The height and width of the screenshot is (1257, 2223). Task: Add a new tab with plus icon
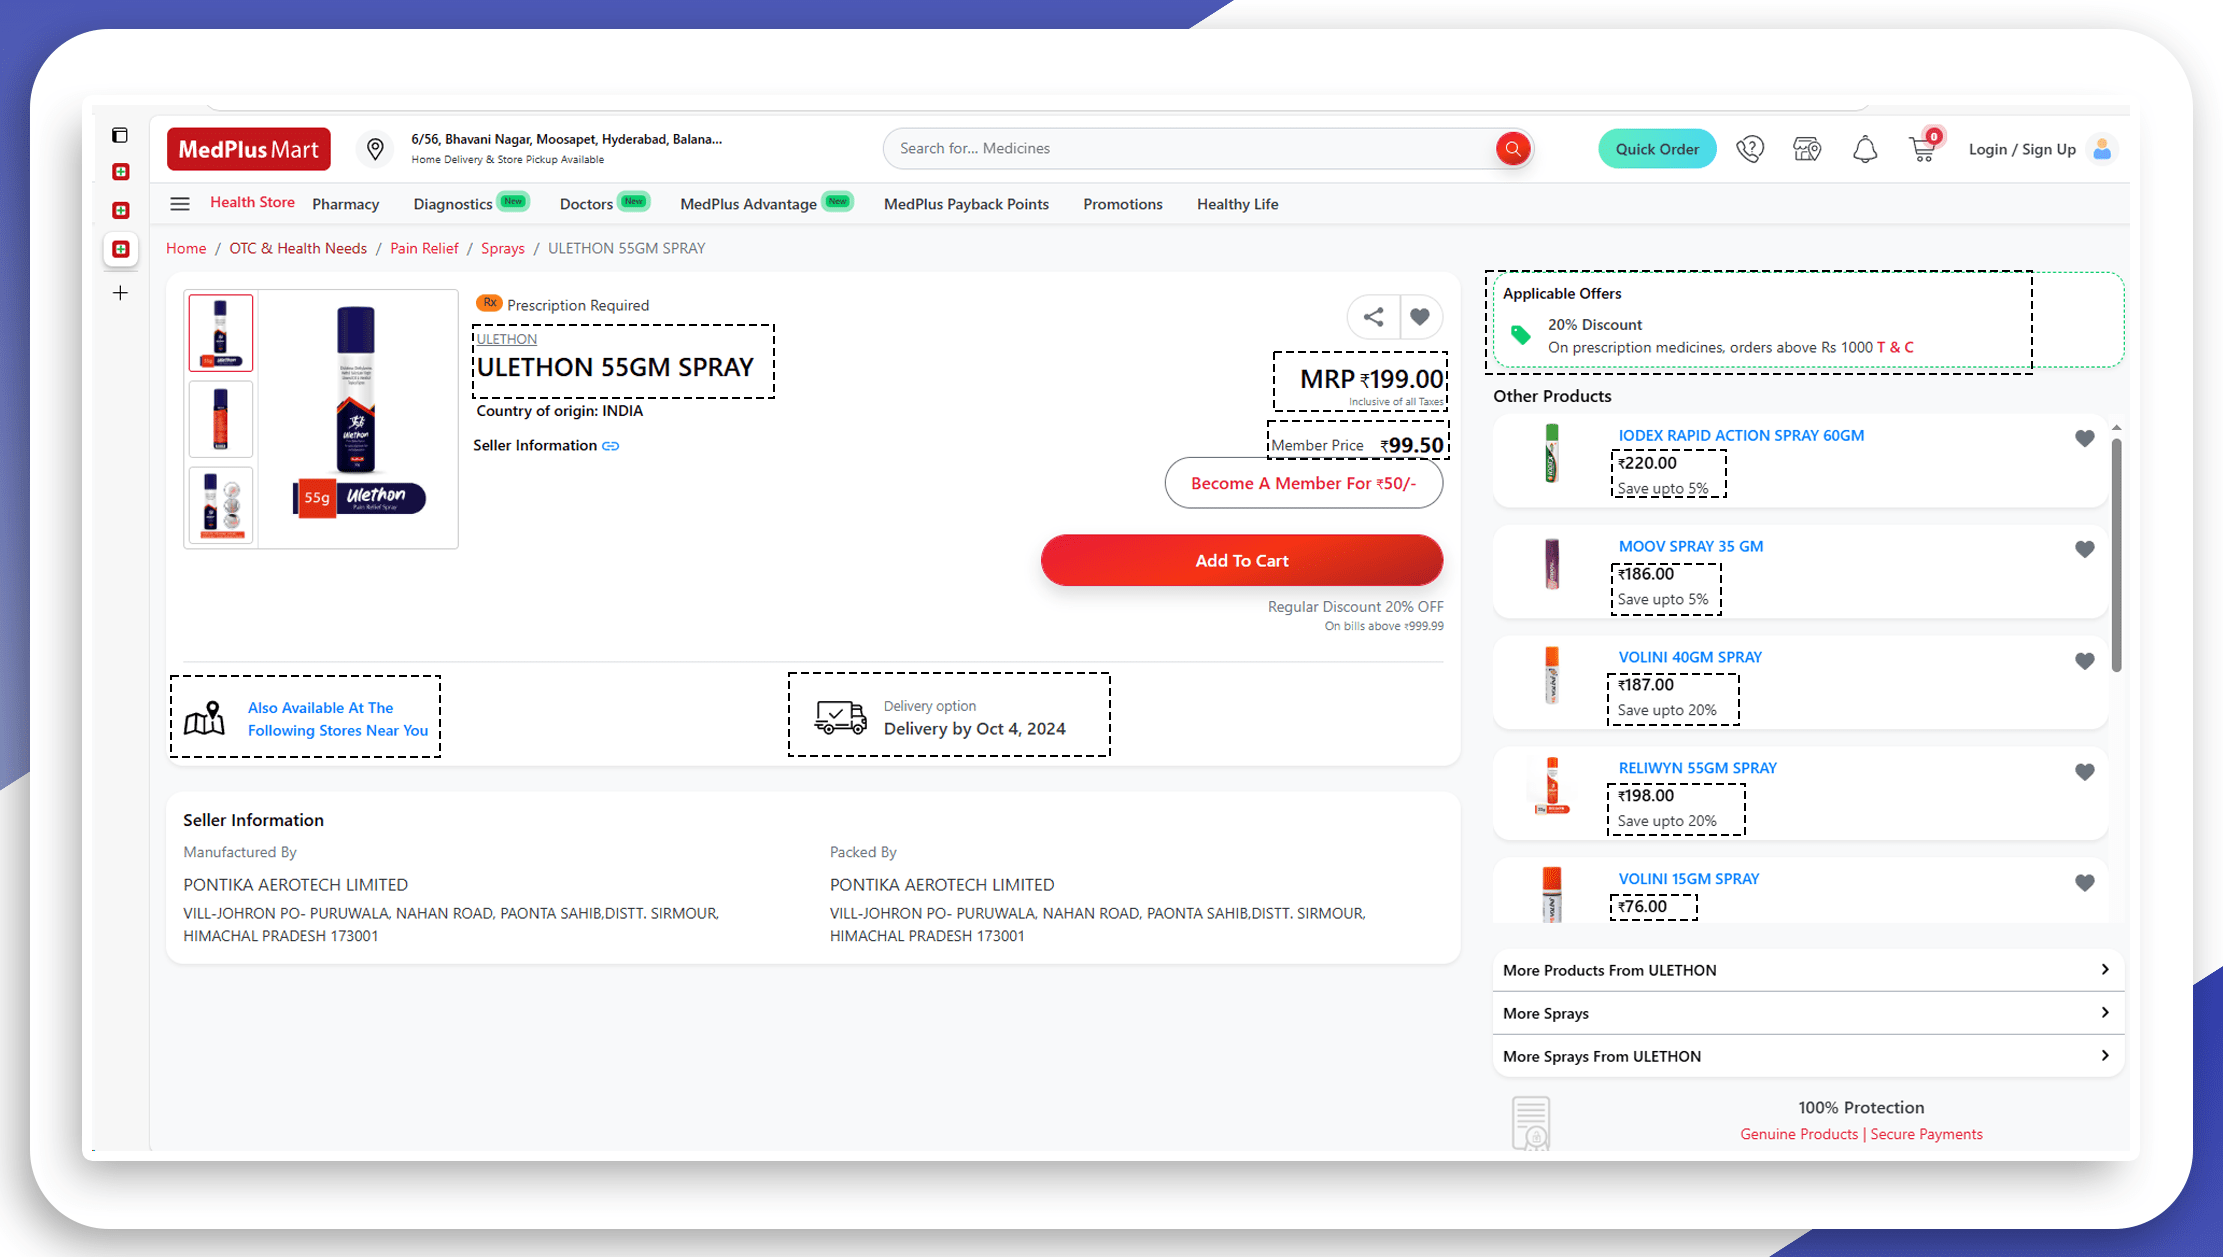click(x=120, y=293)
